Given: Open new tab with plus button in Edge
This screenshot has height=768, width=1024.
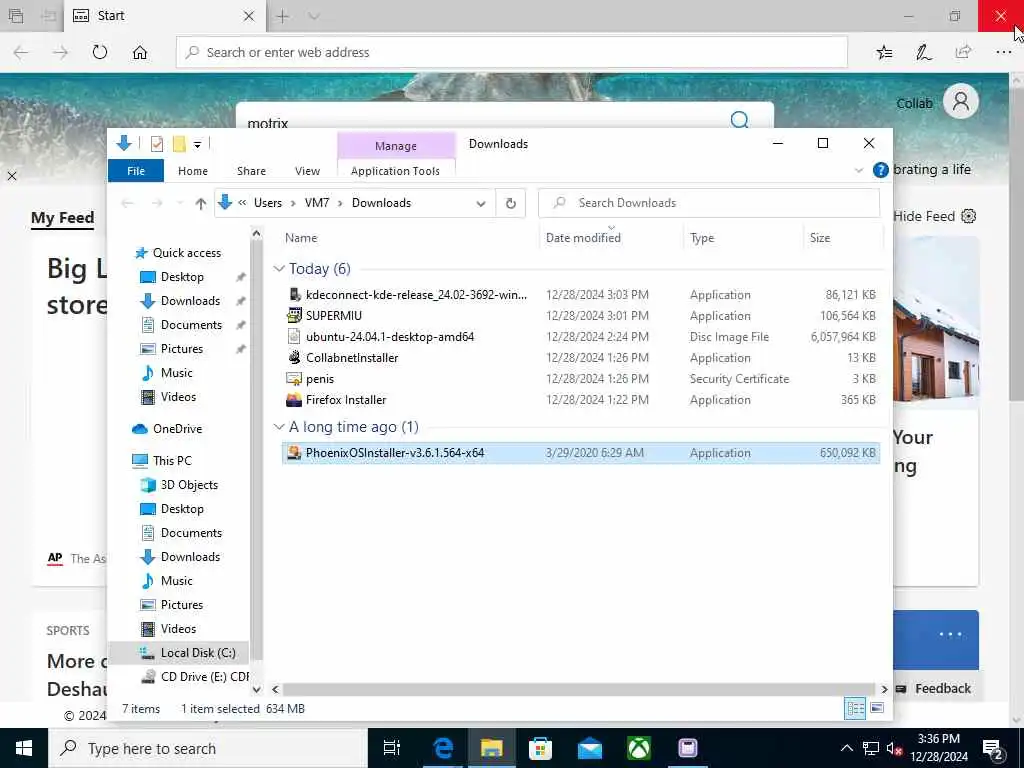Looking at the screenshot, I should tap(282, 16).
